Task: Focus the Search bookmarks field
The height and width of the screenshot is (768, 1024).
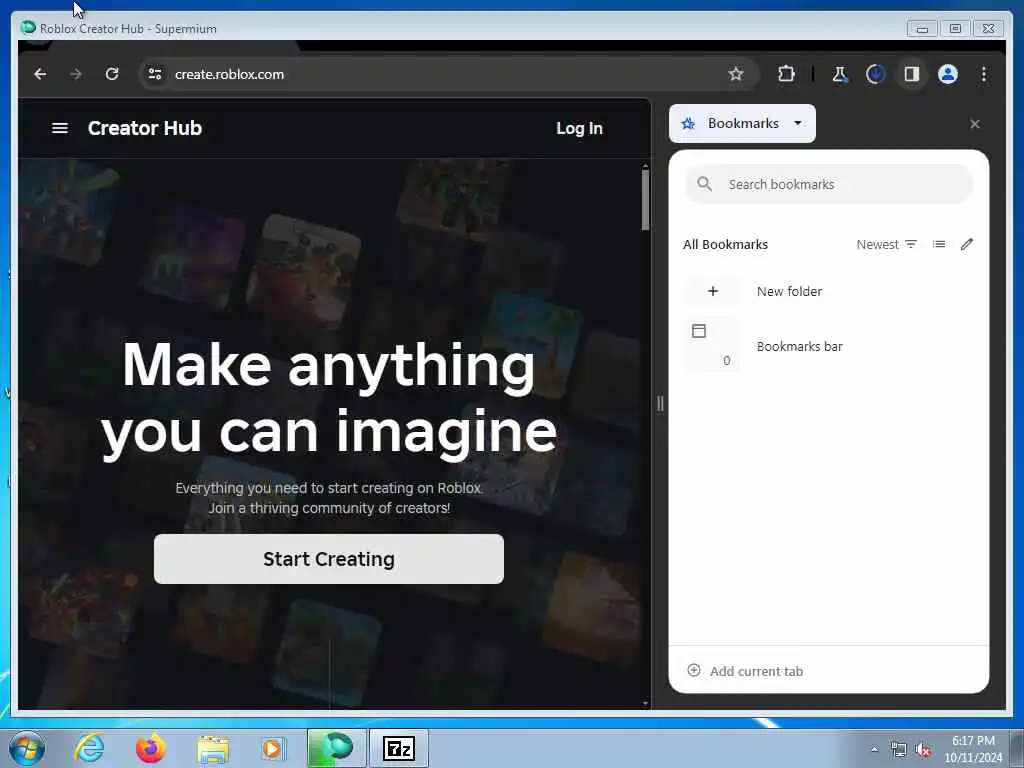Action: coord(829,184)
